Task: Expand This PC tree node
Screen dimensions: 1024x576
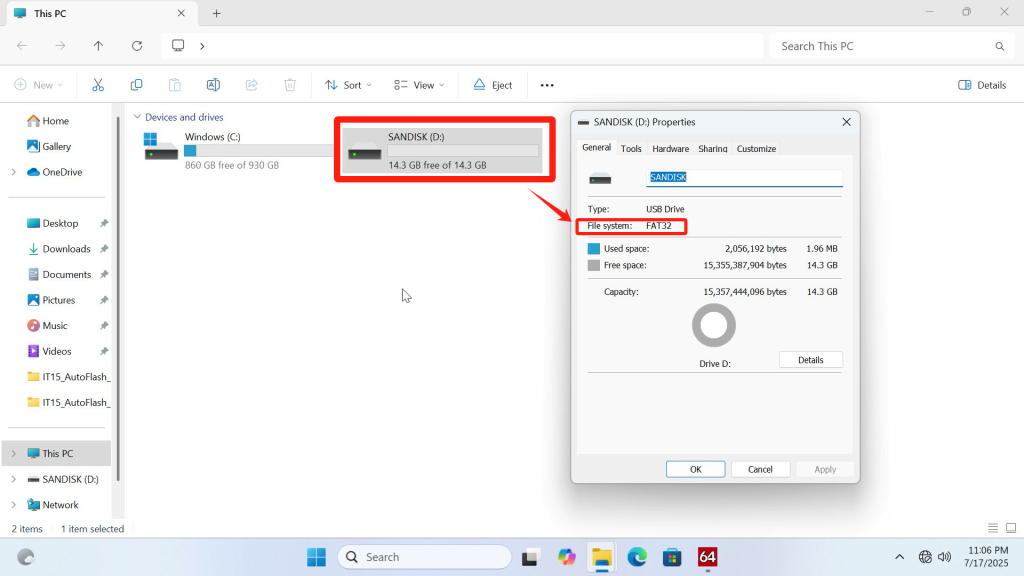Action: pos(14,453)
